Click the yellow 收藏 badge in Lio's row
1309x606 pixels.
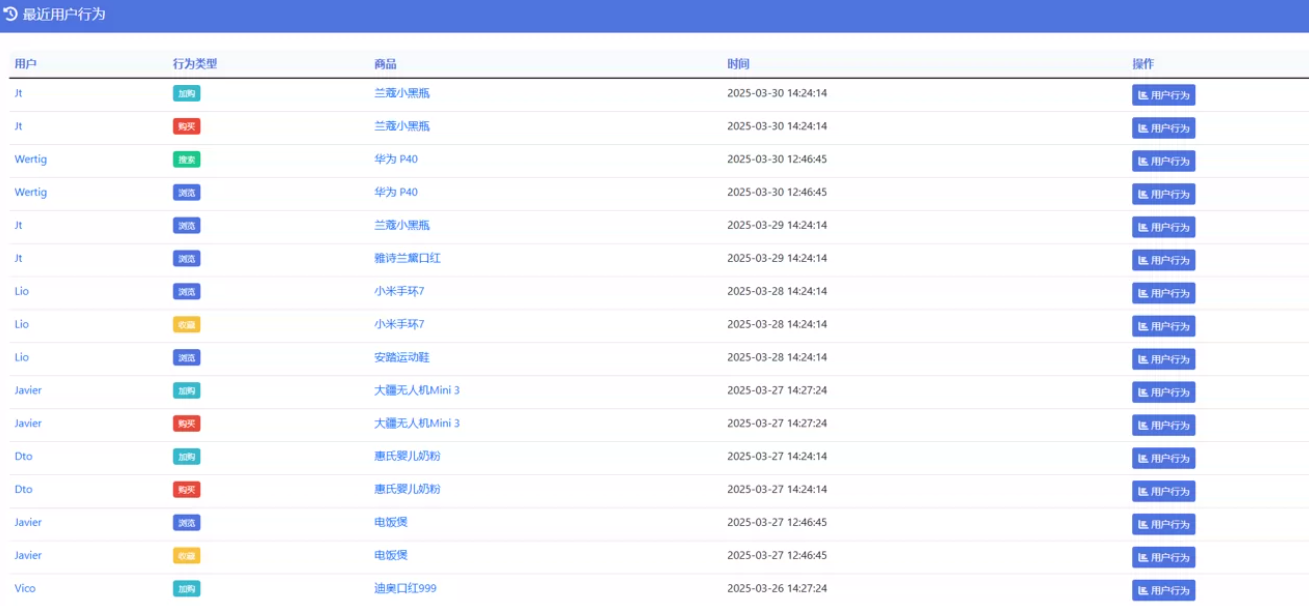[186, 324]
